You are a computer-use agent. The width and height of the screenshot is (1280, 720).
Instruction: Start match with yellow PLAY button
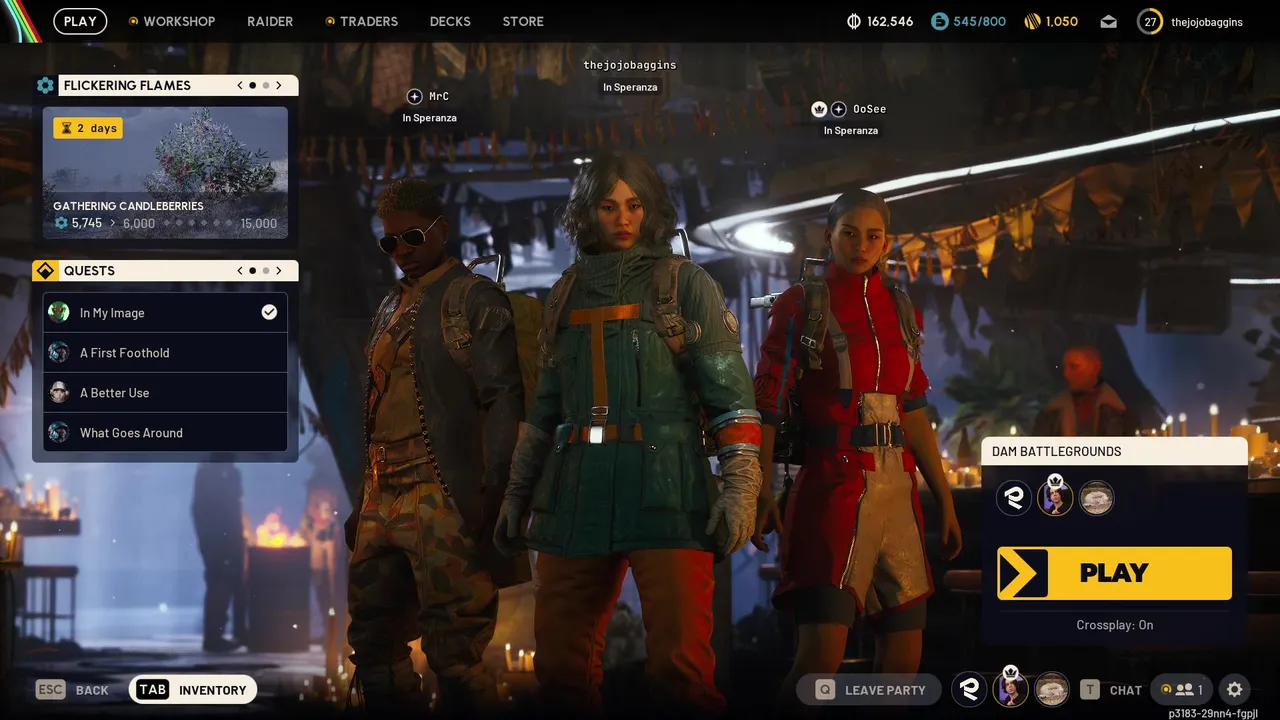[x=1114, y=573]
